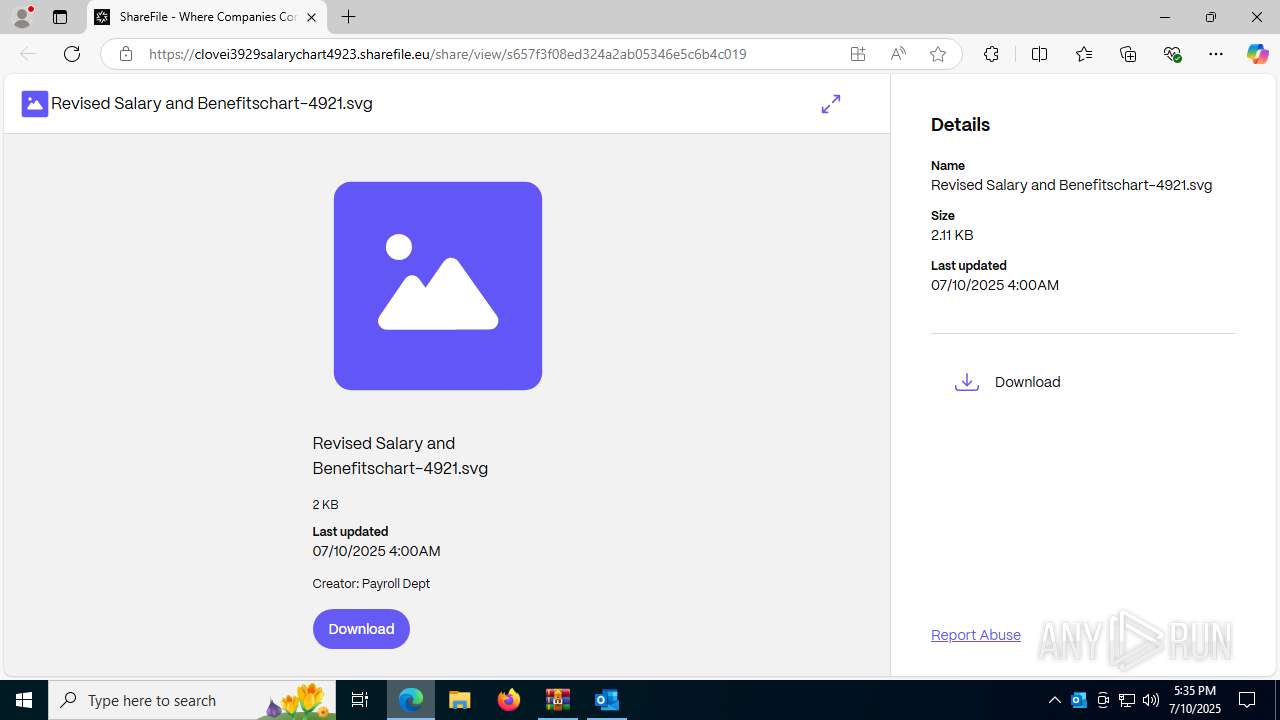Open Microsoft Edge from taskbar
This screenshot has height=720, width=1280.
coord(411,700)
